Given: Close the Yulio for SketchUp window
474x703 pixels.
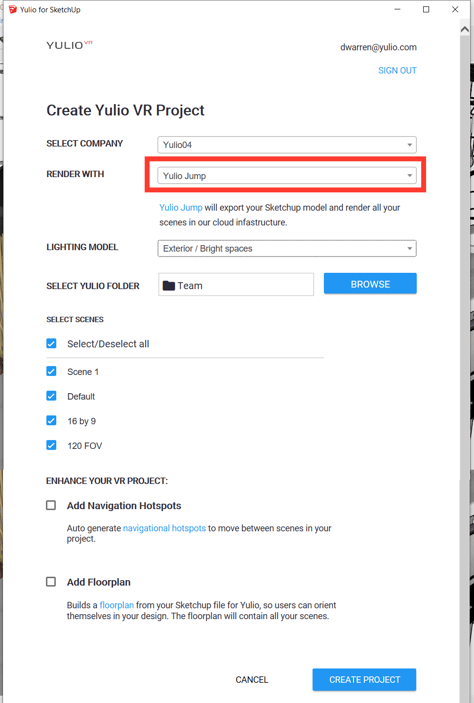Looking at the screenshot, I should [x=455, y=9].
